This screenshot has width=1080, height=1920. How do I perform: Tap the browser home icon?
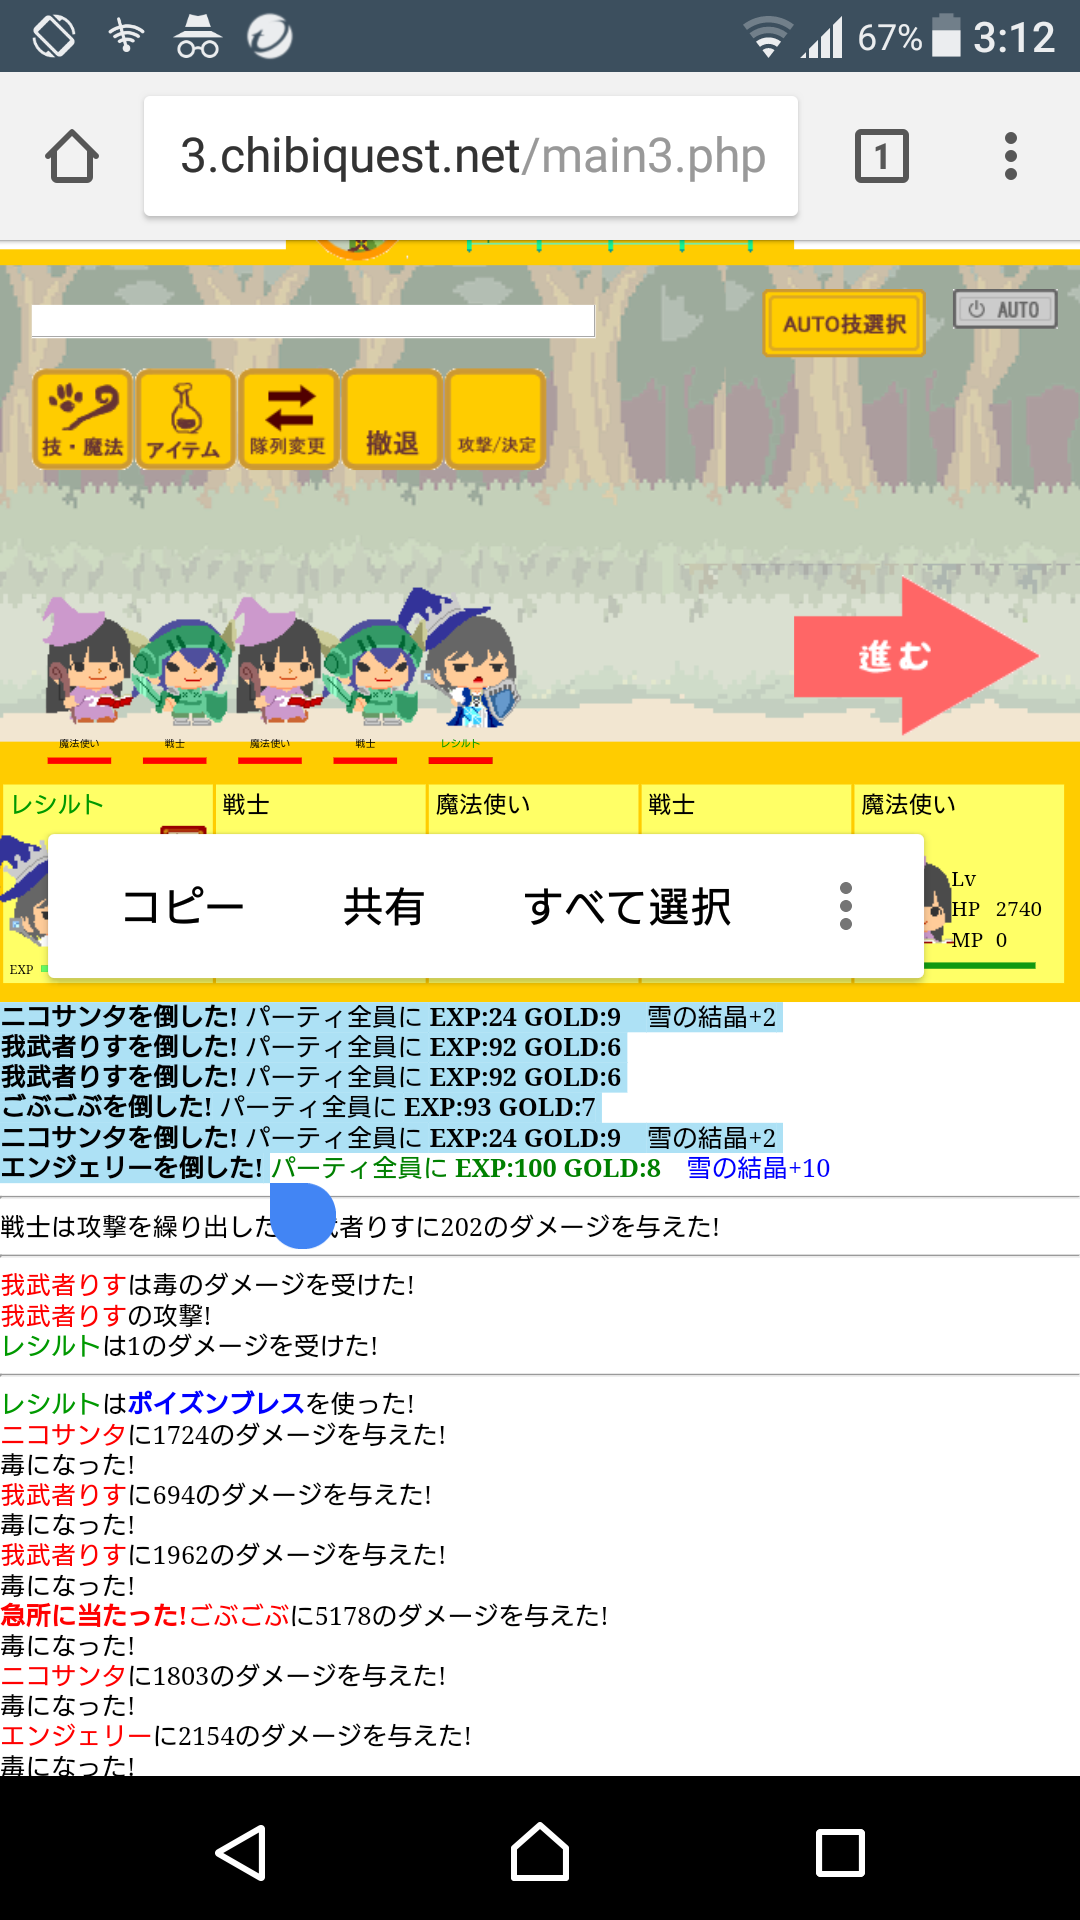click(x=72, y=157)
